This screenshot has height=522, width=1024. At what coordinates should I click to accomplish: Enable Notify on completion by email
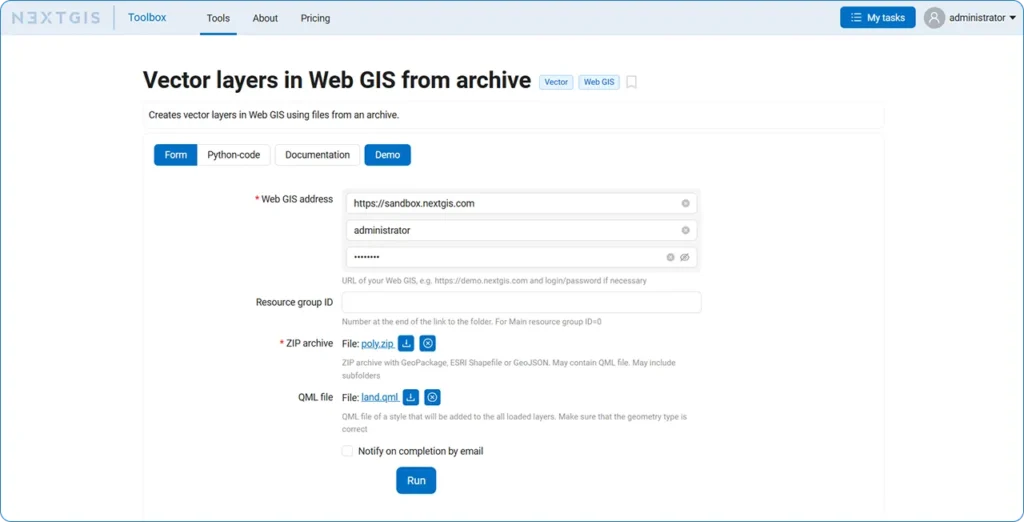[347, 451]
